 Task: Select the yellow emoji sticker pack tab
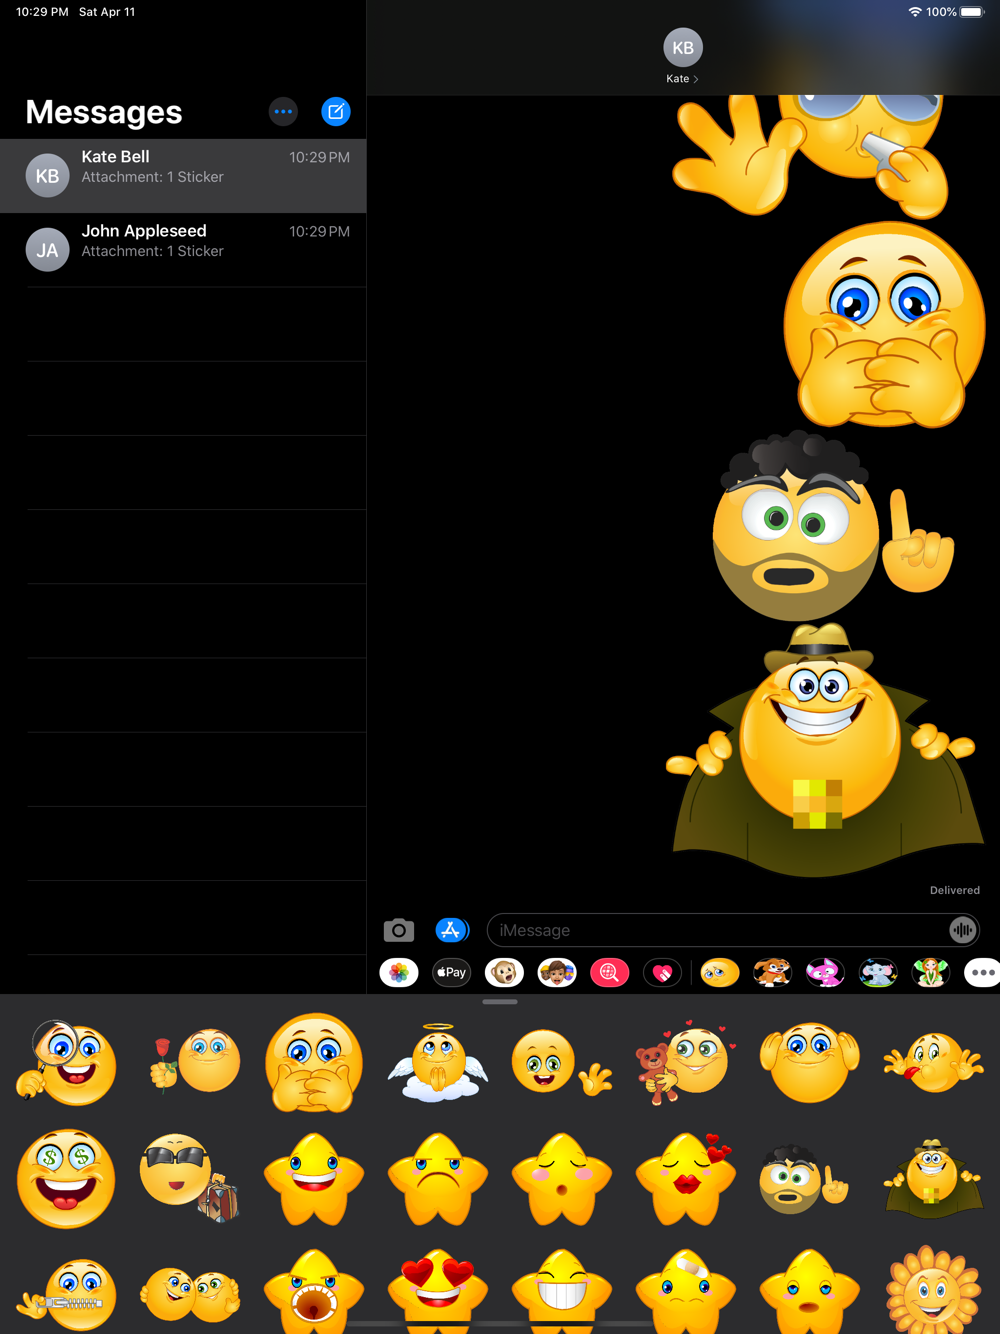pyautogui.click(x=720, y=972)
